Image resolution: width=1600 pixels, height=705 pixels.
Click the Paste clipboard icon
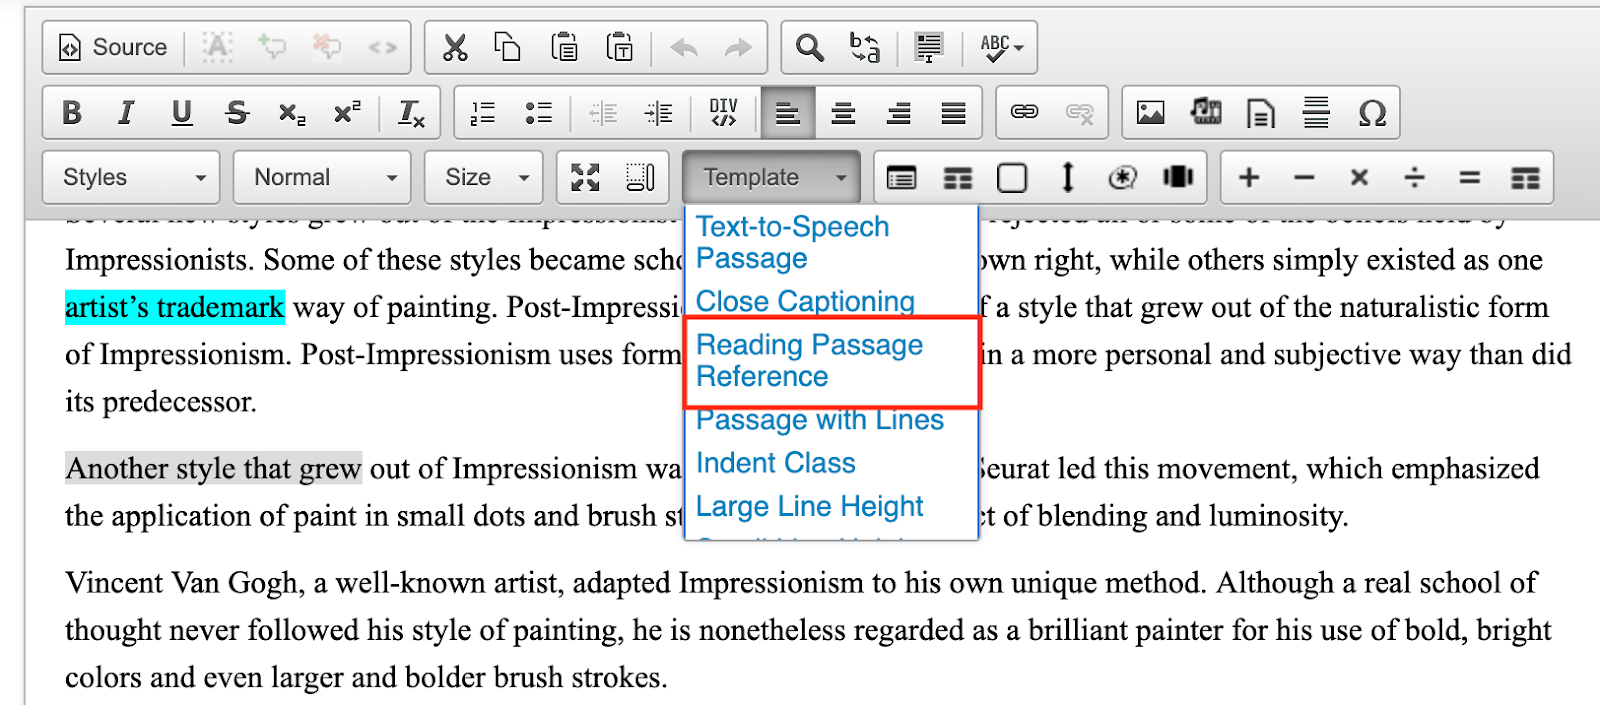click(564, 47)
